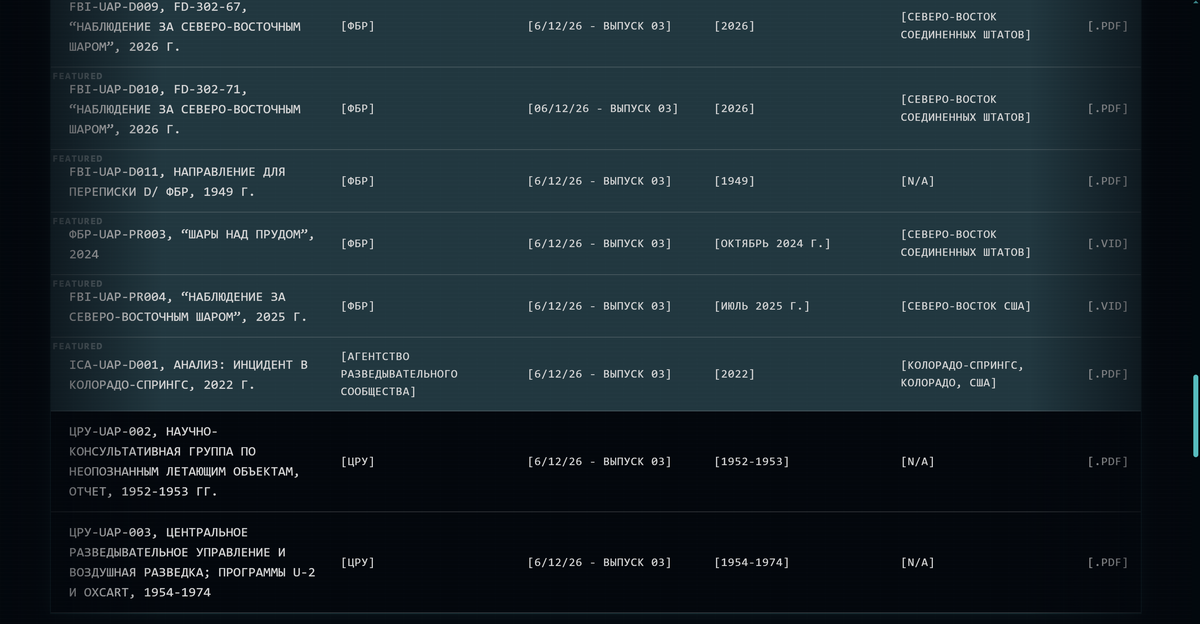Click location cell in FBI-UAP-D009 row
The height and width of the screenshot is (624, 1200).
tap(966, 26)
